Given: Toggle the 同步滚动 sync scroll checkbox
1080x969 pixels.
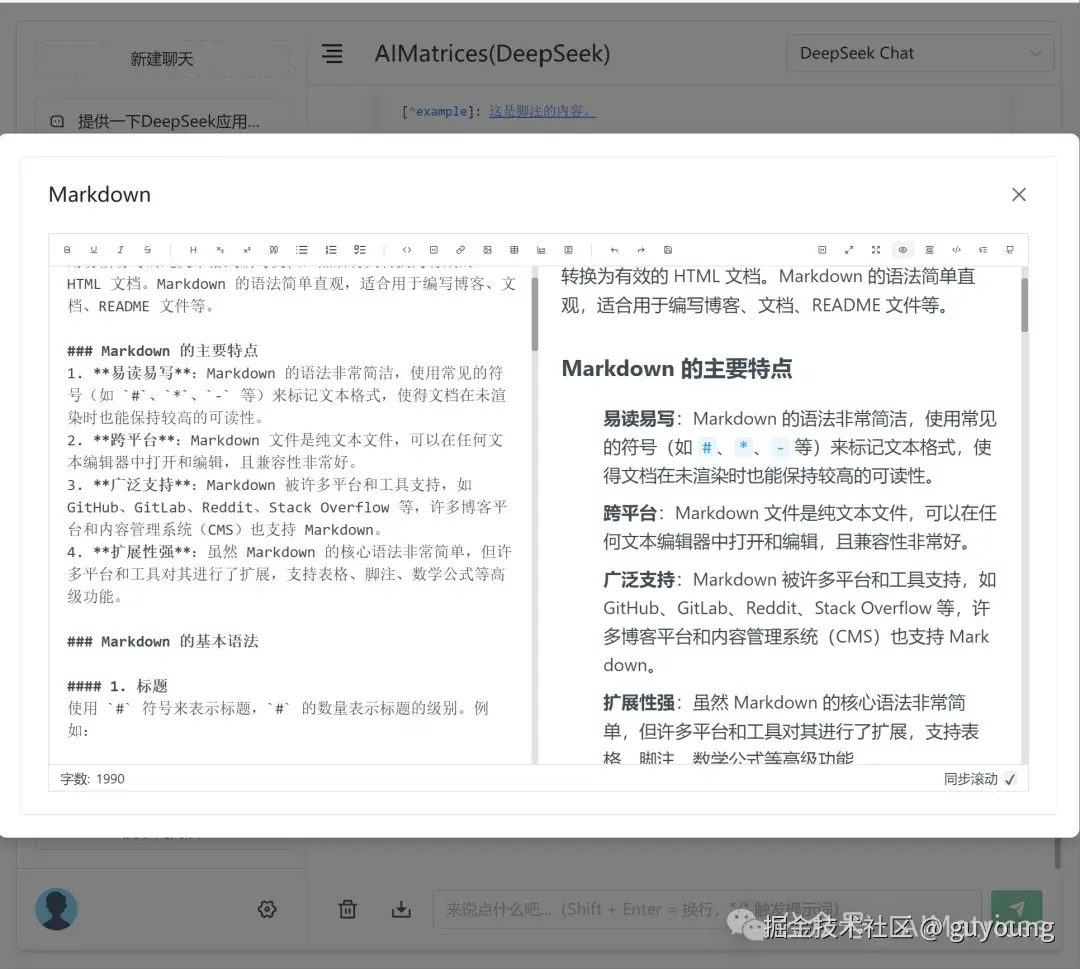Looking at the screenshot, I should pos(1010,779).
